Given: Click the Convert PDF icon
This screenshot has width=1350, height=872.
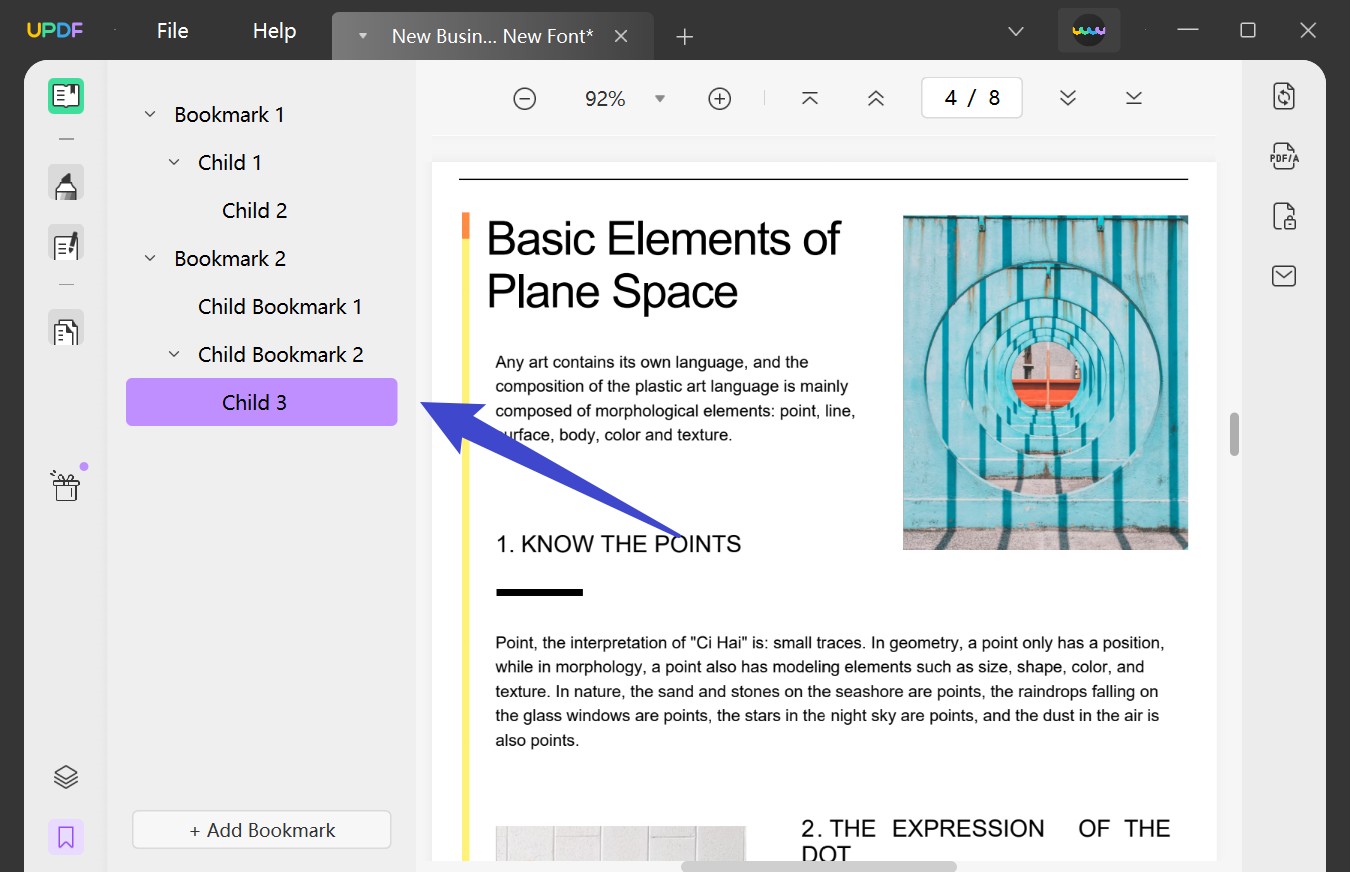Looking at the screenshot, I should tap(1284, 96).
